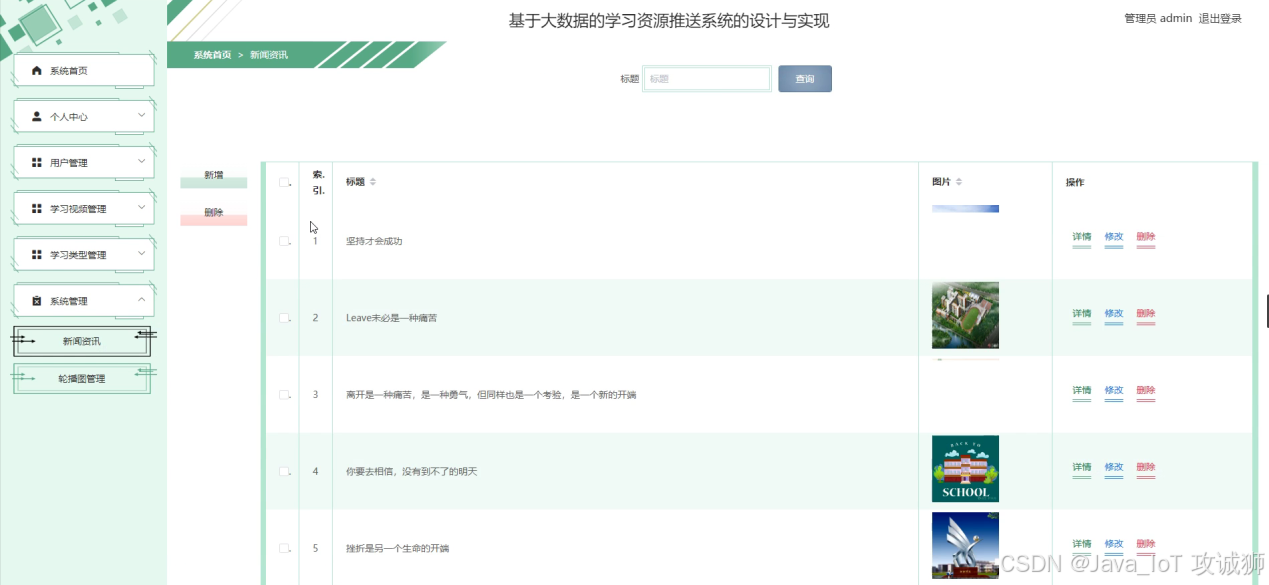Open 详情 for 坚持才会成功
The width and height of the screenshot is (1269, 585).
[1082, 238]
